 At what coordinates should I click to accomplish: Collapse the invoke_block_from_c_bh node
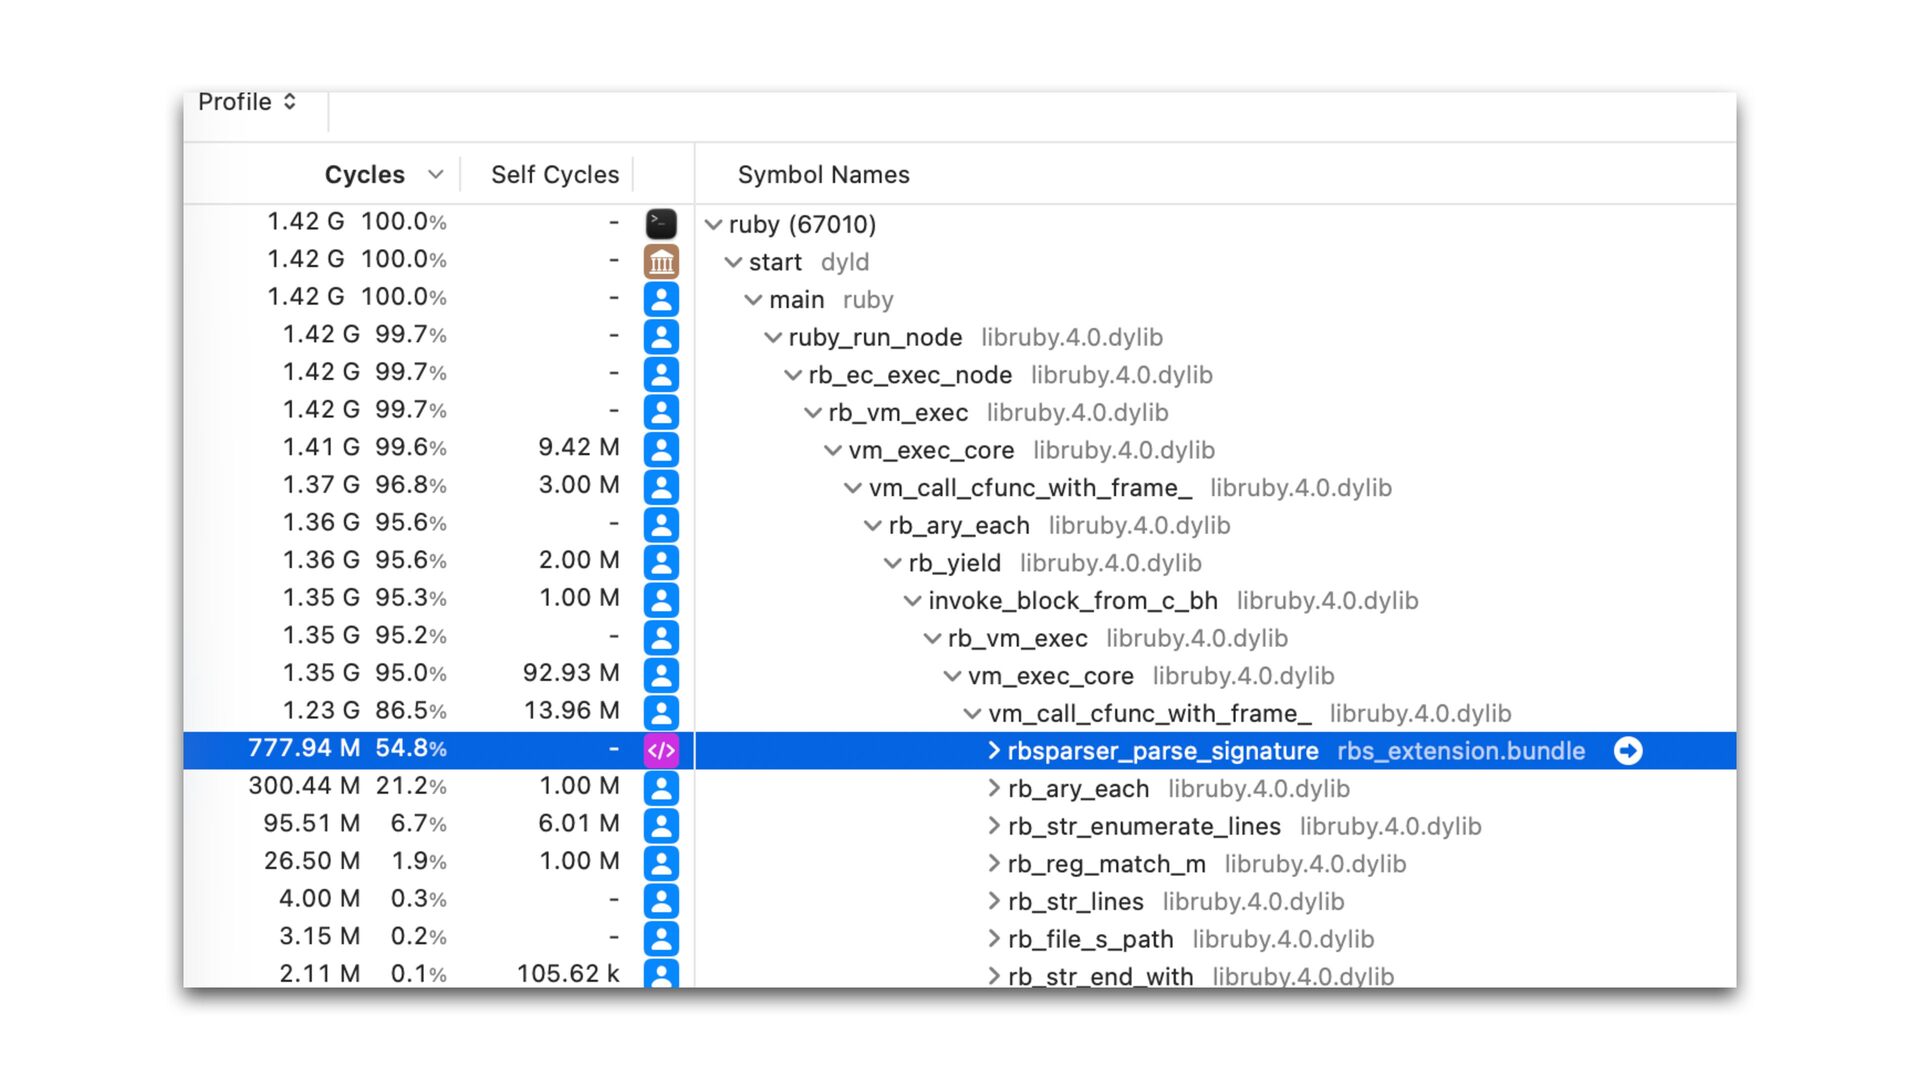tap(912, 601)
